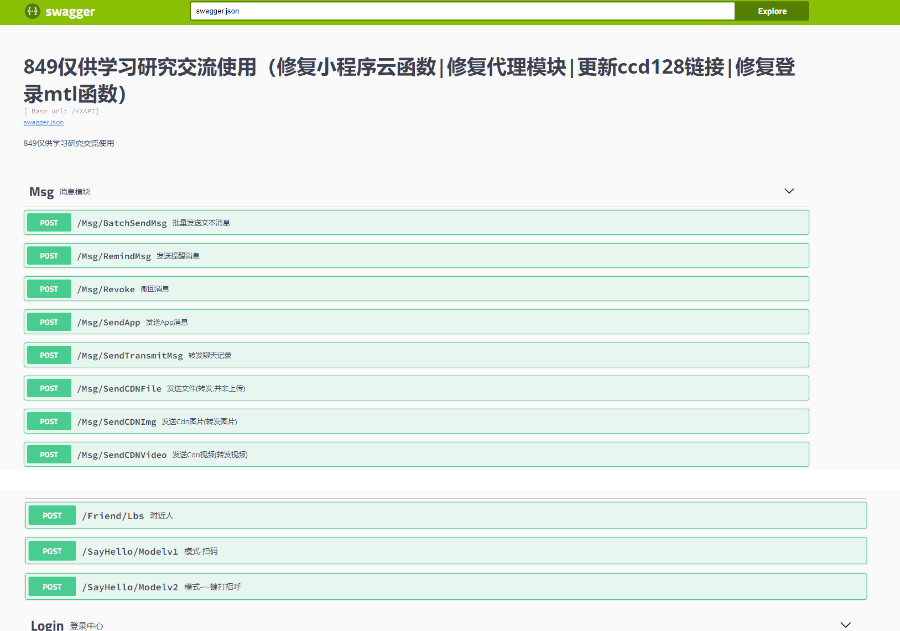Click the swagger.json URL input field
The image size is (900, 631).
click(462, 11)
